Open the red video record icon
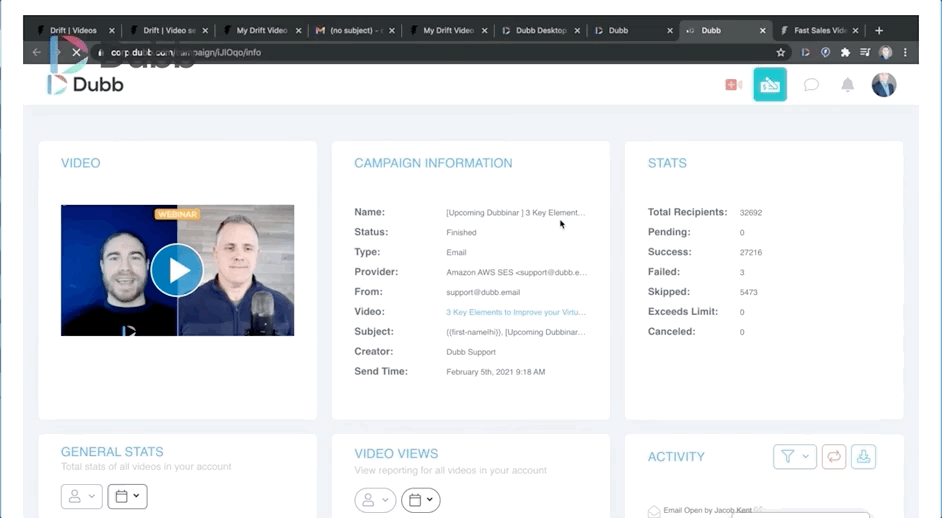The height and width of the screenshot is (518, 942). [x=734, y=85]
